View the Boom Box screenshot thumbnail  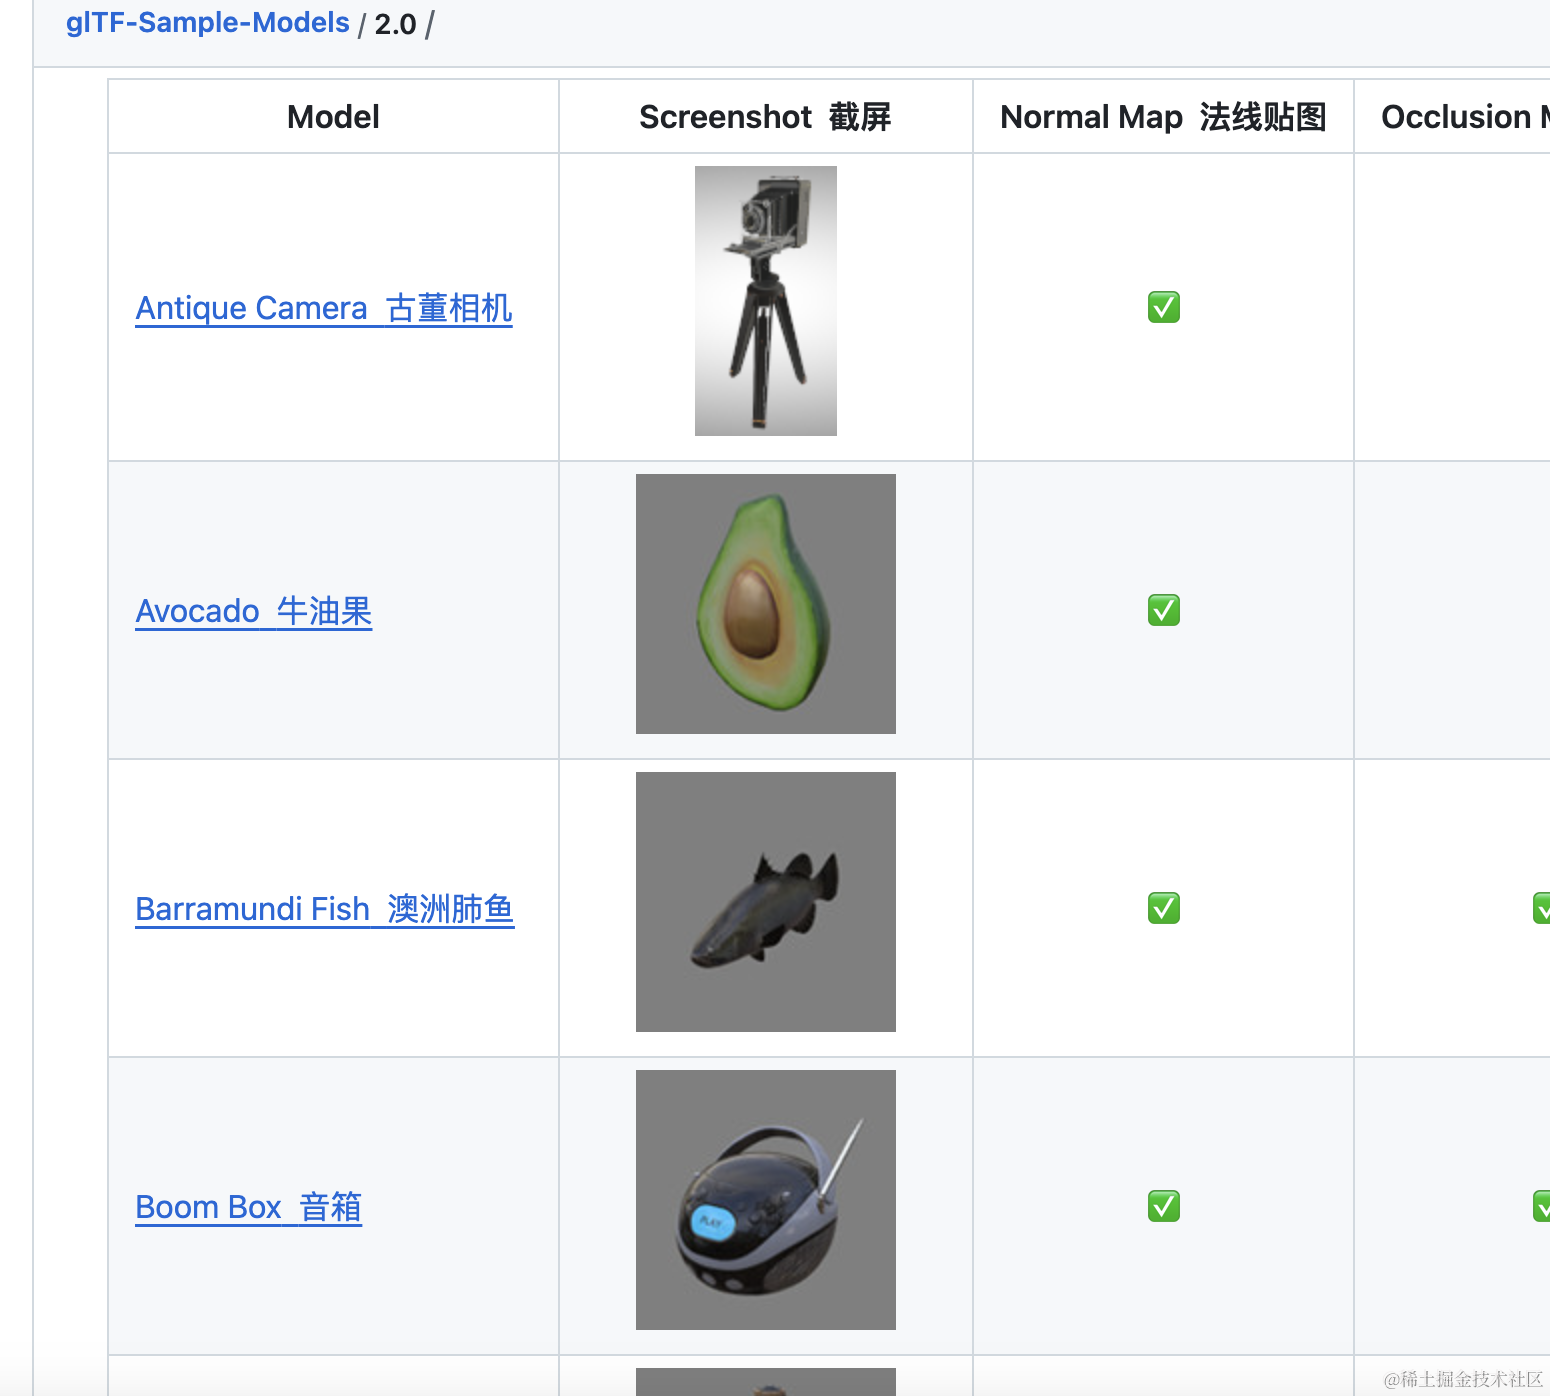(x=766, y=1200)
